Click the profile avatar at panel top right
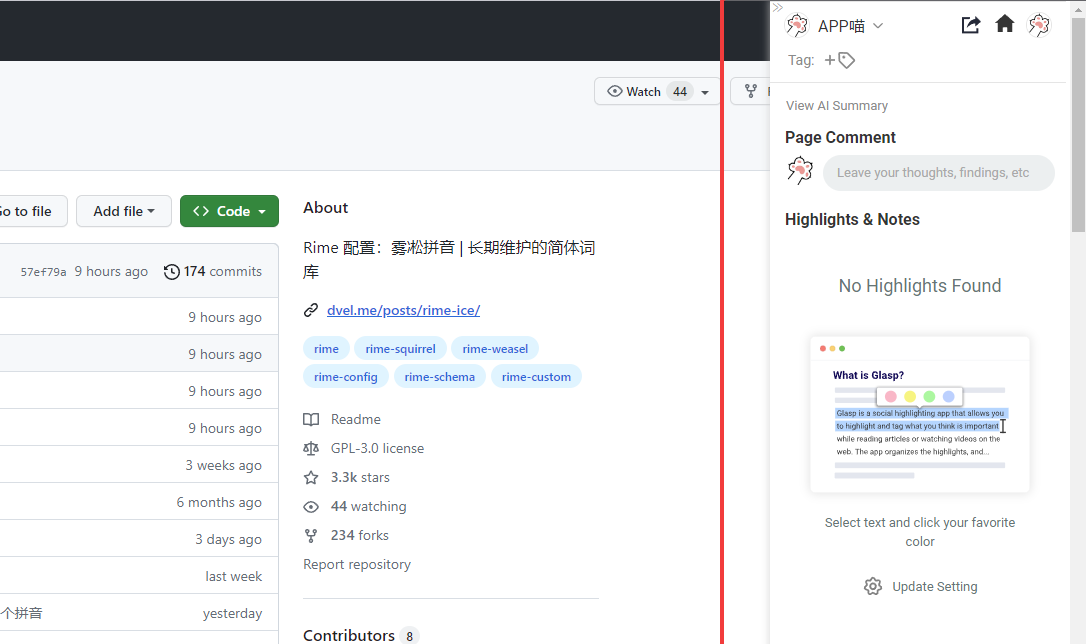This screenshot has width=1086, height=644. pyautogui.click(x=1040, y=25)
